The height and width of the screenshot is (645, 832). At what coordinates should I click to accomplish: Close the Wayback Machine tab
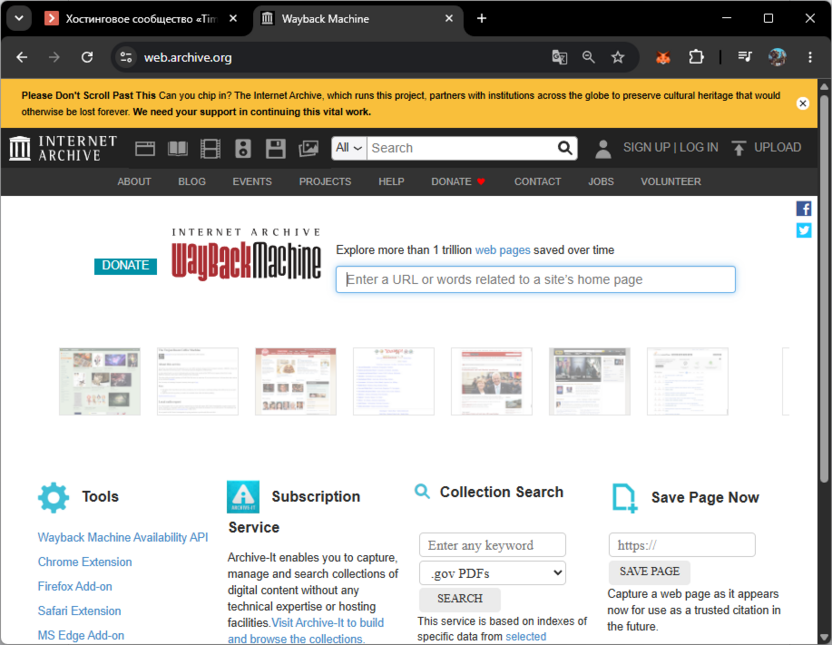(x=449, y=19)
